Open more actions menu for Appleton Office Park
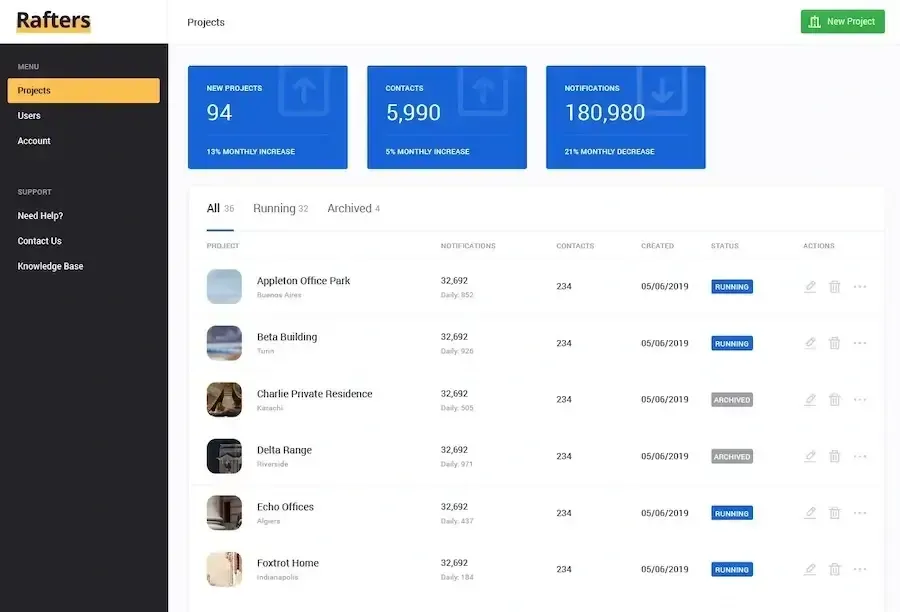 (860, 287)
